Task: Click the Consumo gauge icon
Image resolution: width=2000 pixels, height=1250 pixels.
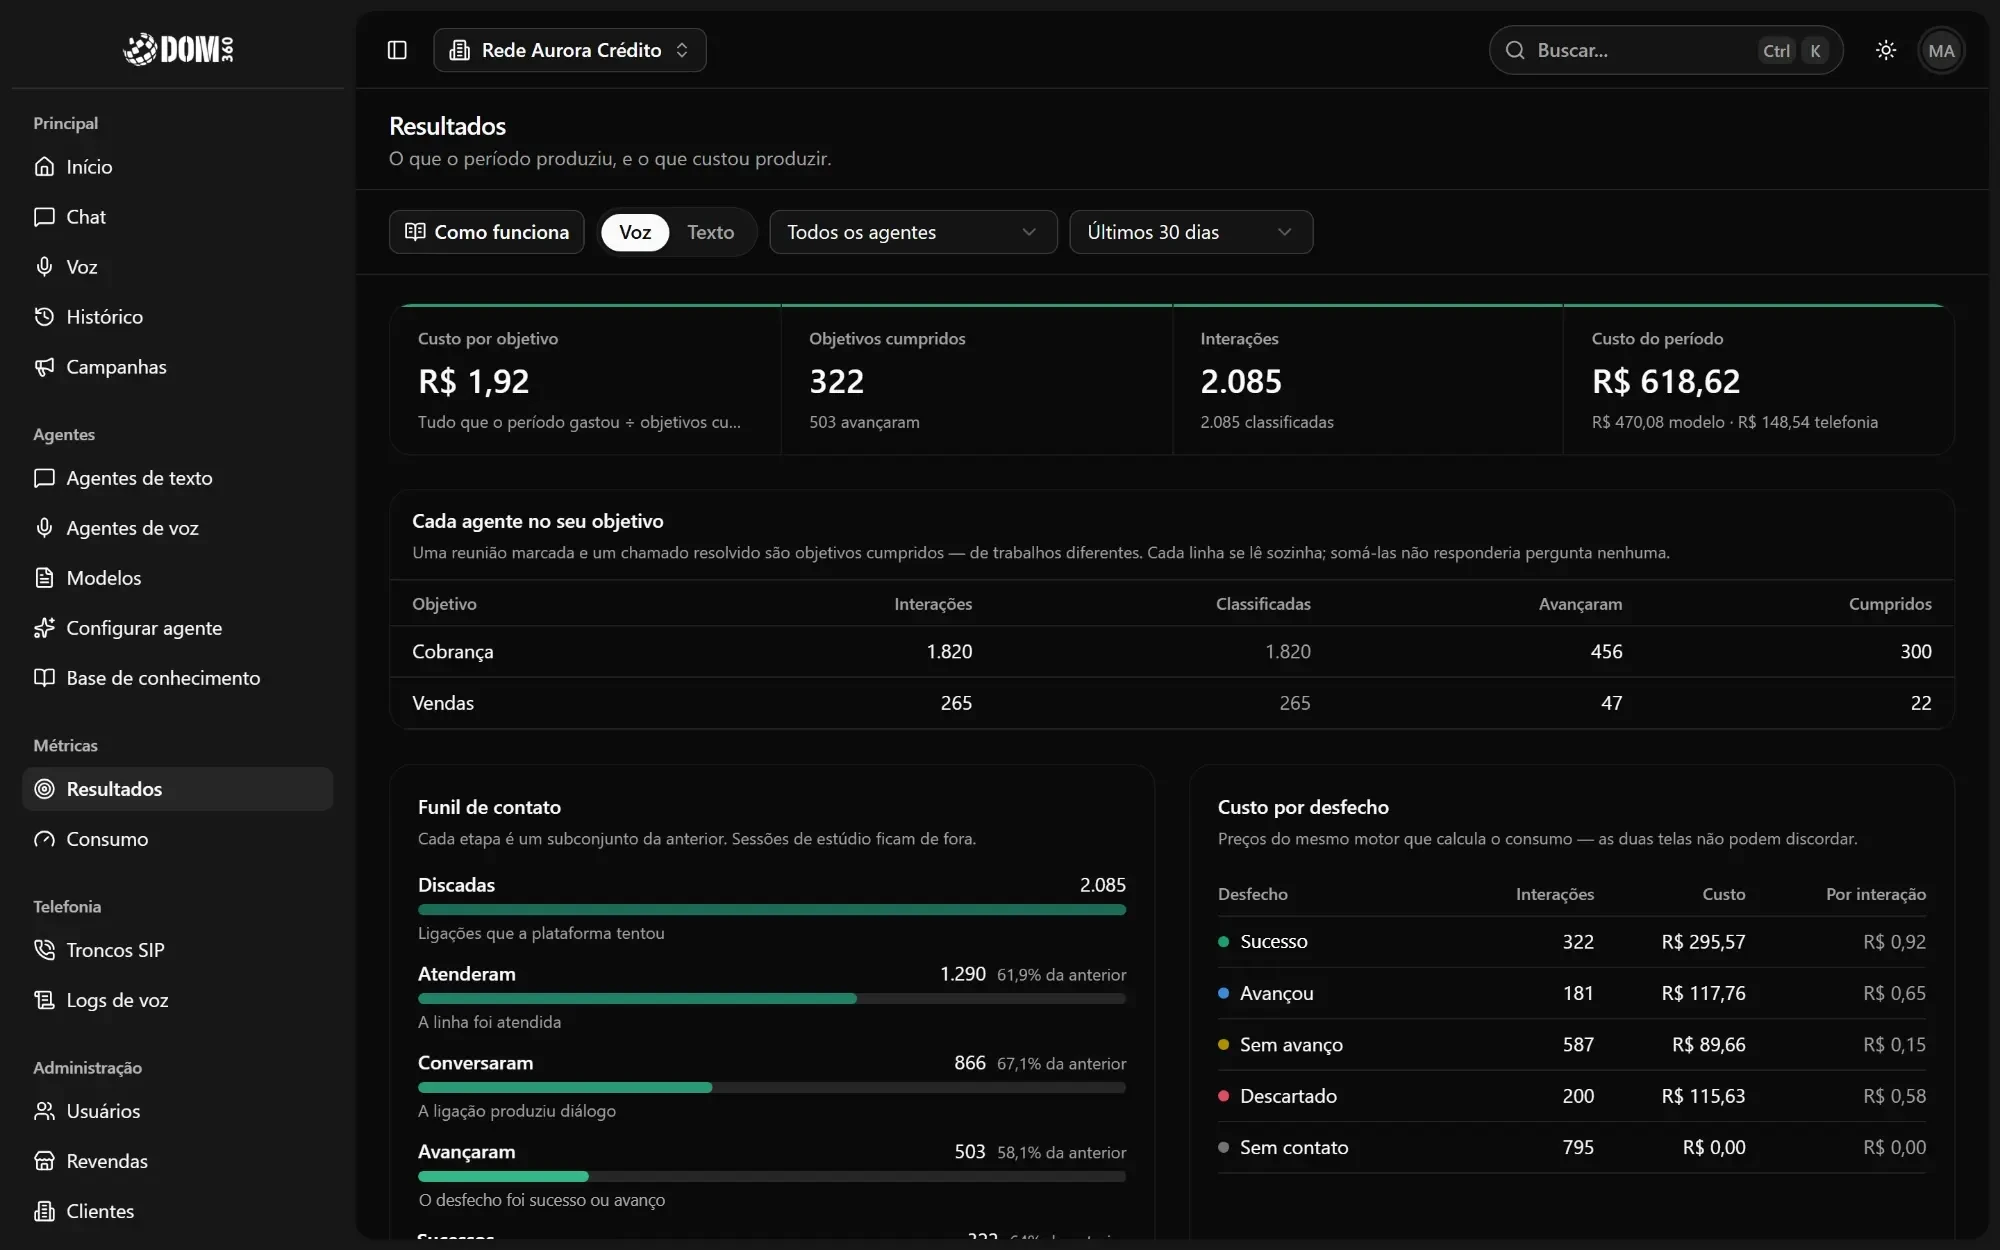Action: pyautogui.click(x=44, y=839)
